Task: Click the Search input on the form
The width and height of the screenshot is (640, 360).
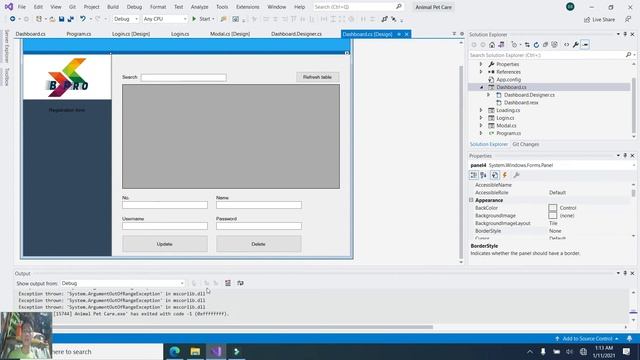Action: [184, 77]
